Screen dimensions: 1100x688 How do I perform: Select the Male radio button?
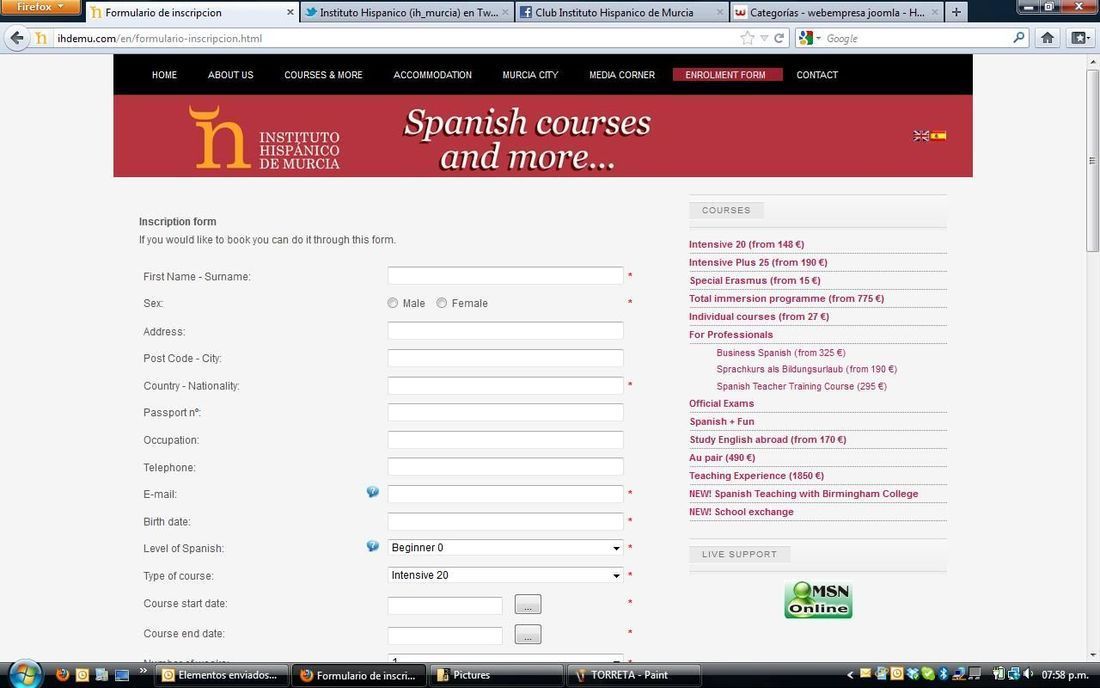pos(392,303)
